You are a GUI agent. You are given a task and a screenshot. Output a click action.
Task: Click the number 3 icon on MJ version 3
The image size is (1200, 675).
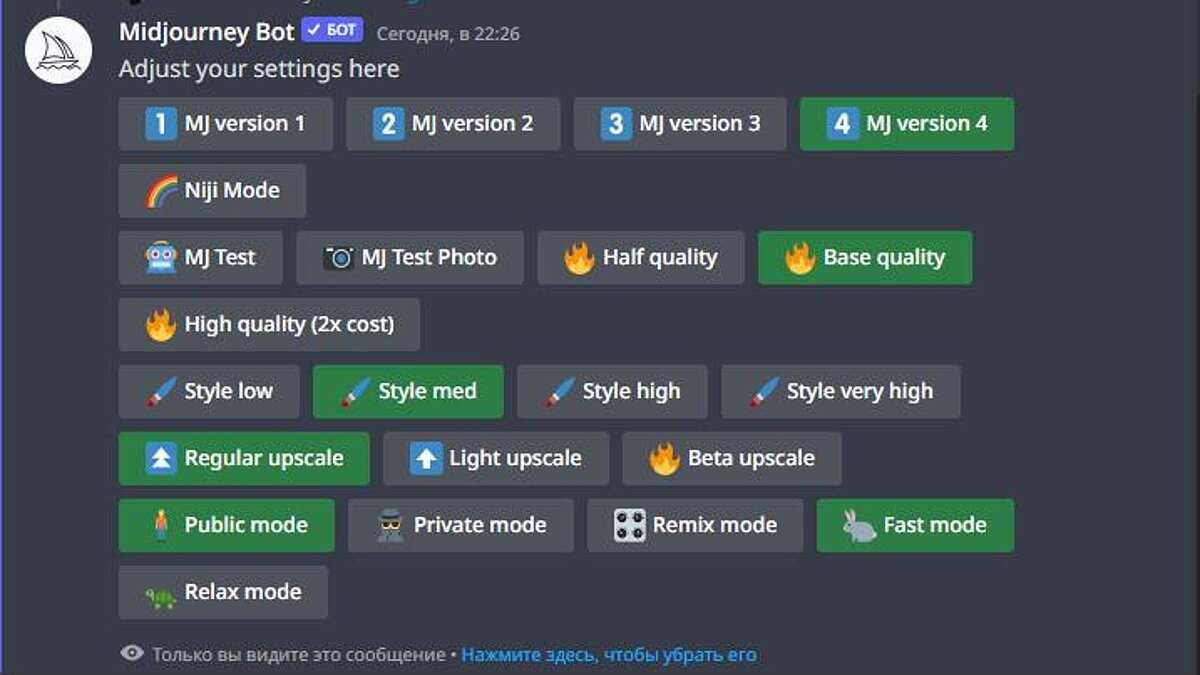click(x=616, y=124)
